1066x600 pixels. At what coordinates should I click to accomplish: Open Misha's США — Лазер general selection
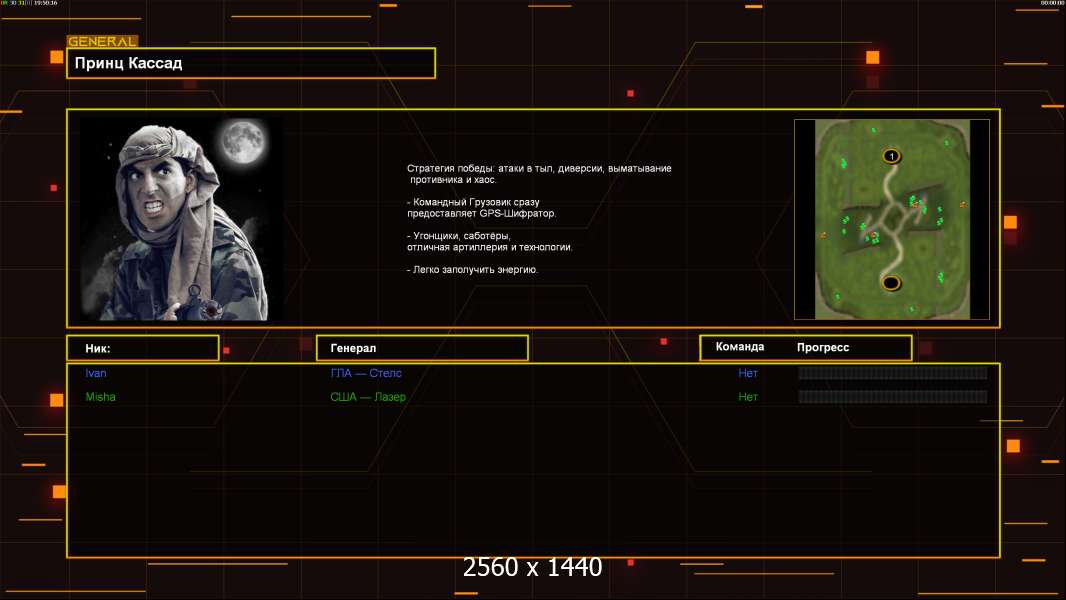[368, 397]
